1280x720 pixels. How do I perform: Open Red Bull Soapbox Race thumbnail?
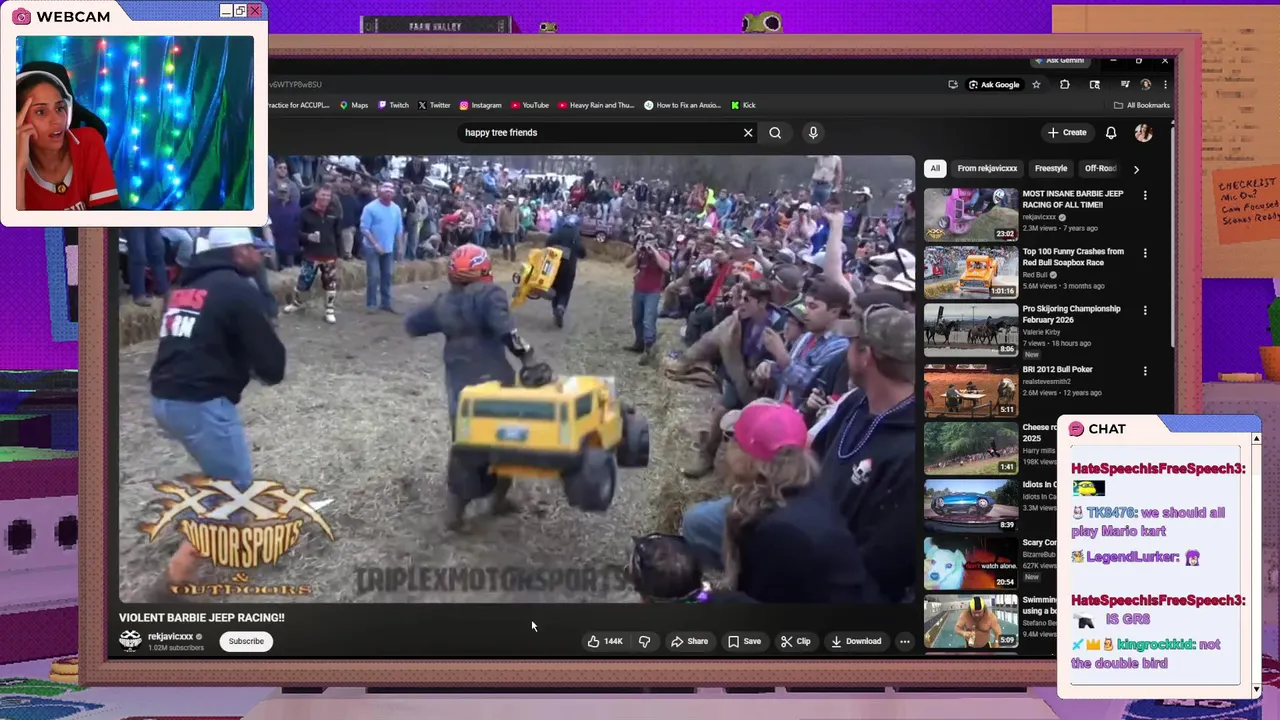[x=971, y=272]
